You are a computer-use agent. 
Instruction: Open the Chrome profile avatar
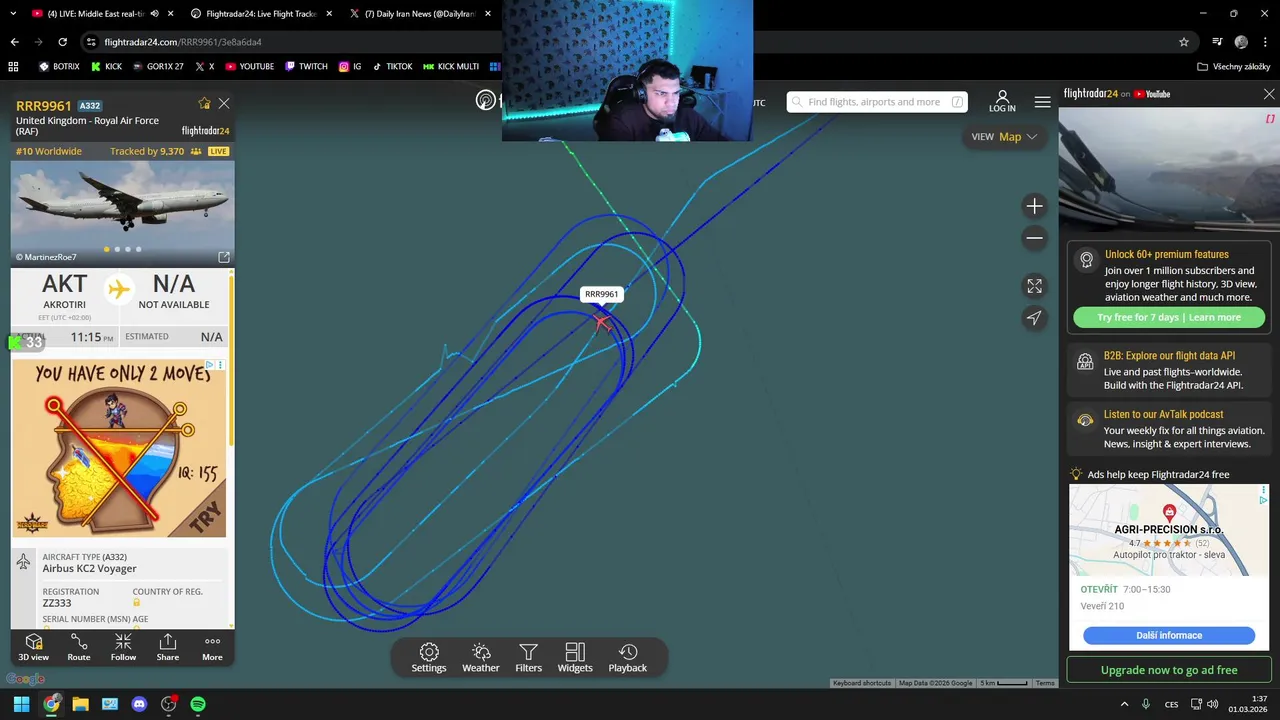click(x=1241, y=42)
